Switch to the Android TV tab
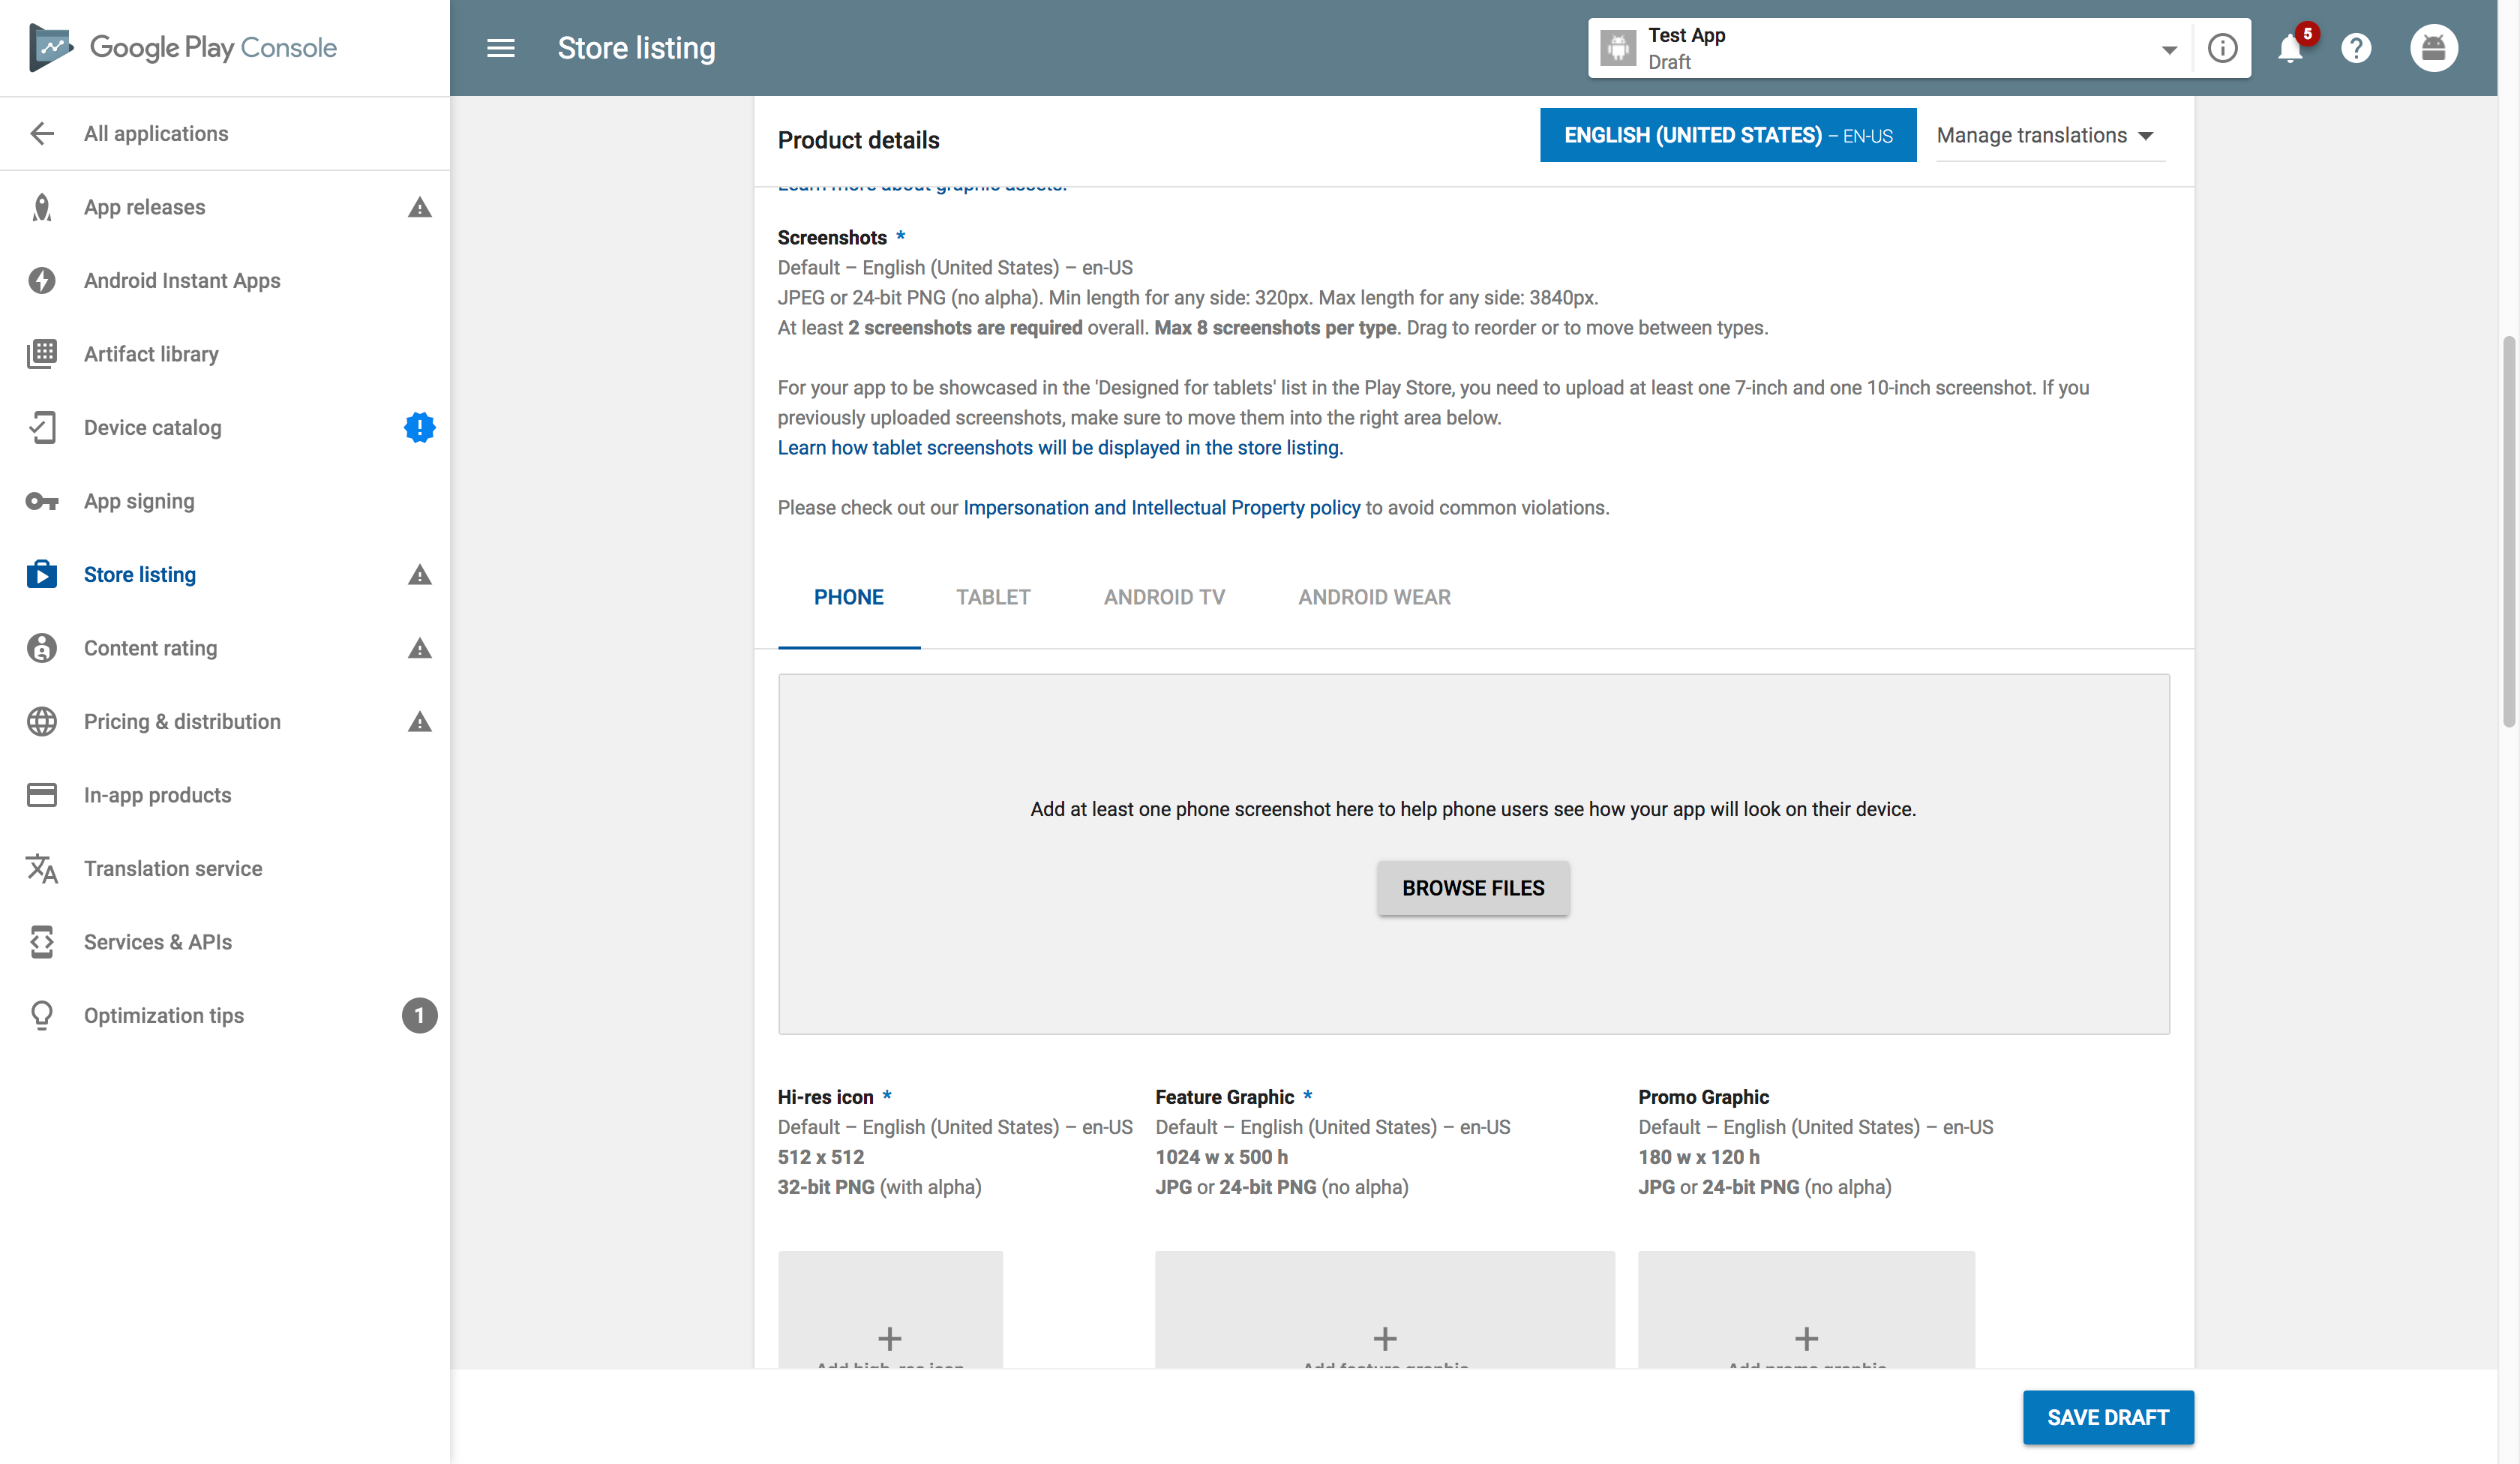 pos(1164,597)
